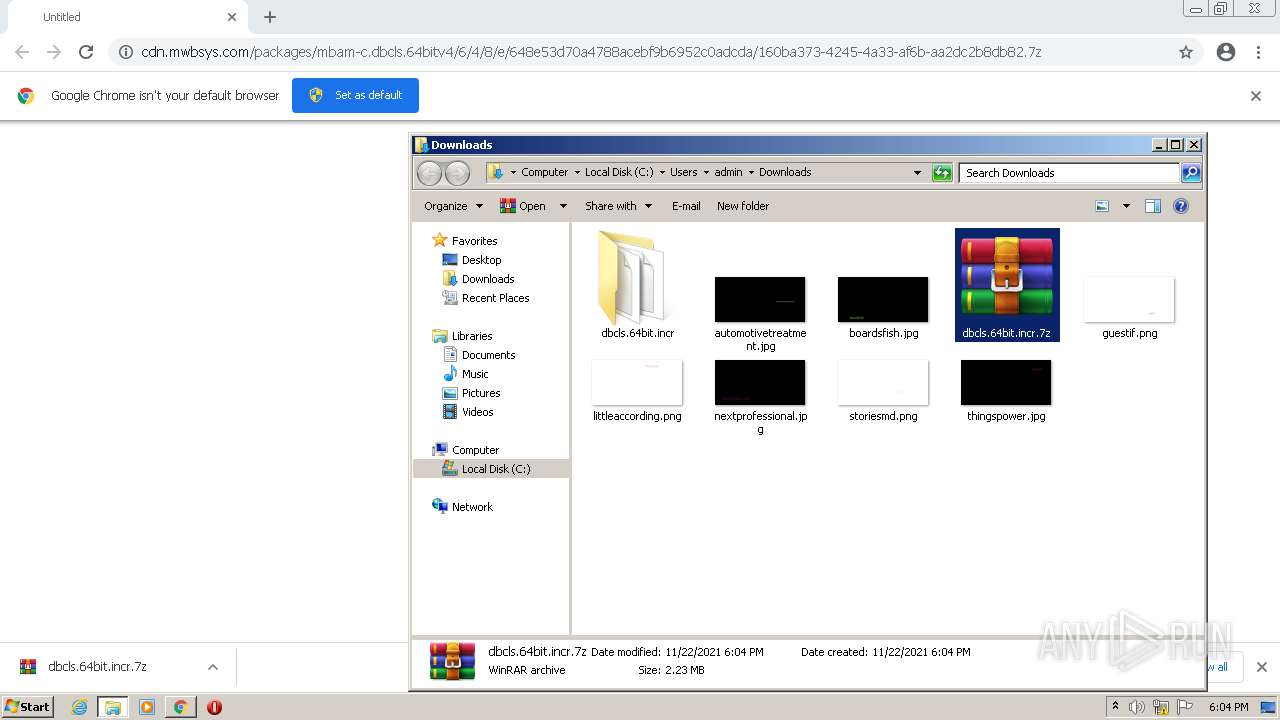Select Libraries in navigation pane
The height and width of the screenshot is (720, 1280).
[472, 336]
